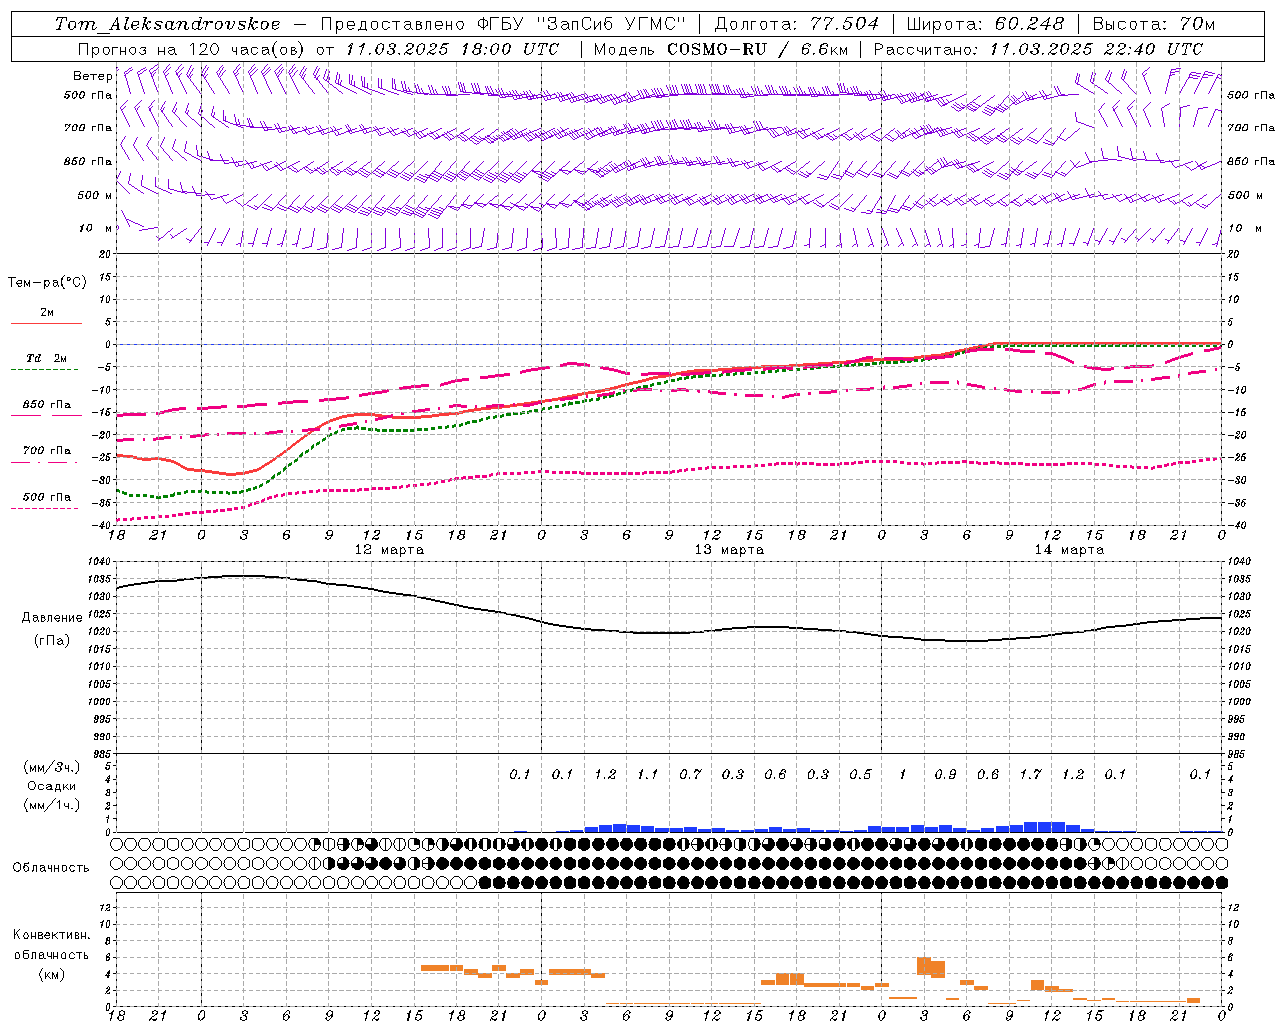Image resolution: width=1280 pixels, height=1024 pixels.
Task: Click the Высота: 70м value
Action: tap(1153, 24)
